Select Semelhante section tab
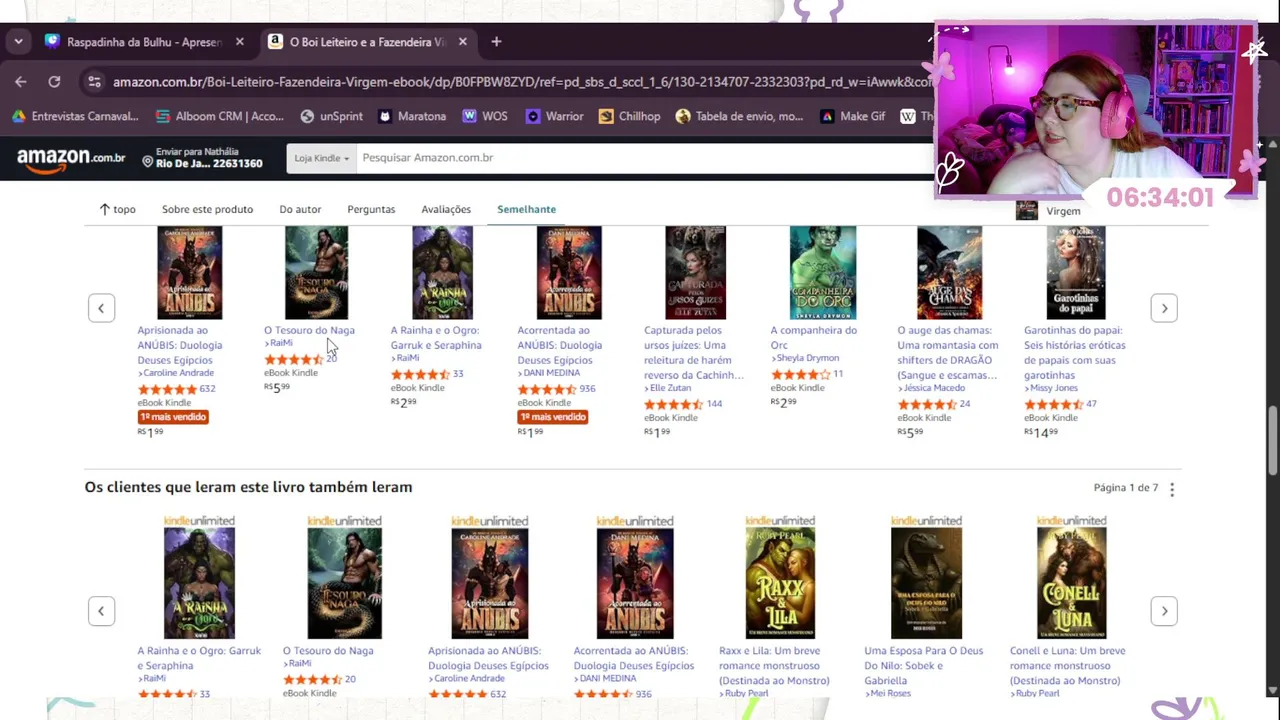This screenshot has width=1280, height=720. pos(526,209)
